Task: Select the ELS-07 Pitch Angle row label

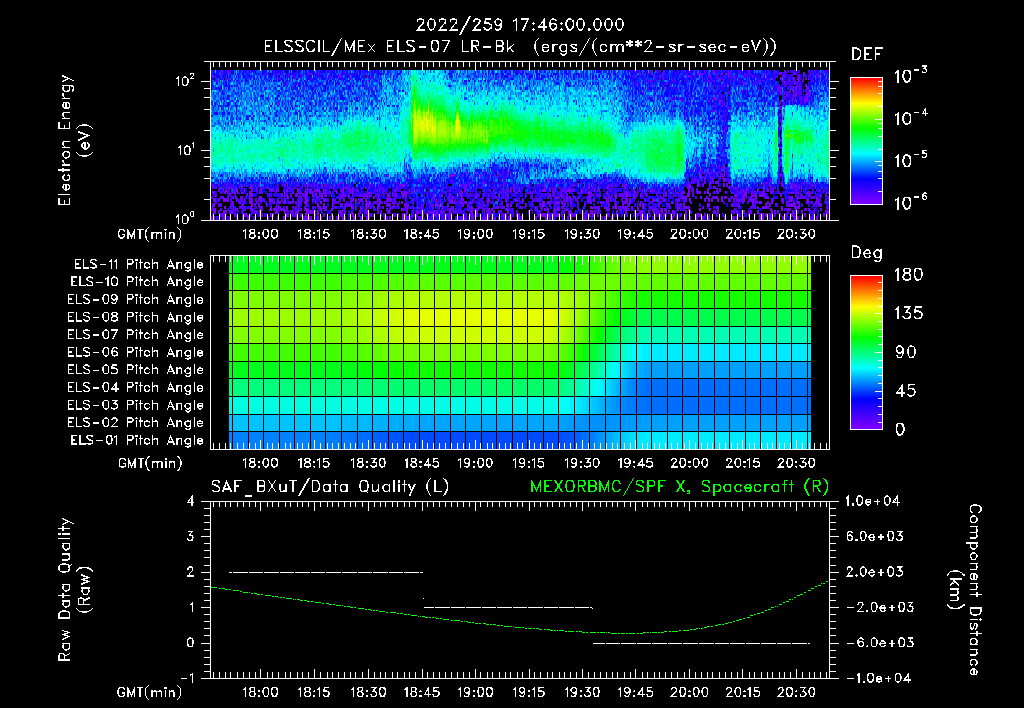Action: tap(136, 334)
